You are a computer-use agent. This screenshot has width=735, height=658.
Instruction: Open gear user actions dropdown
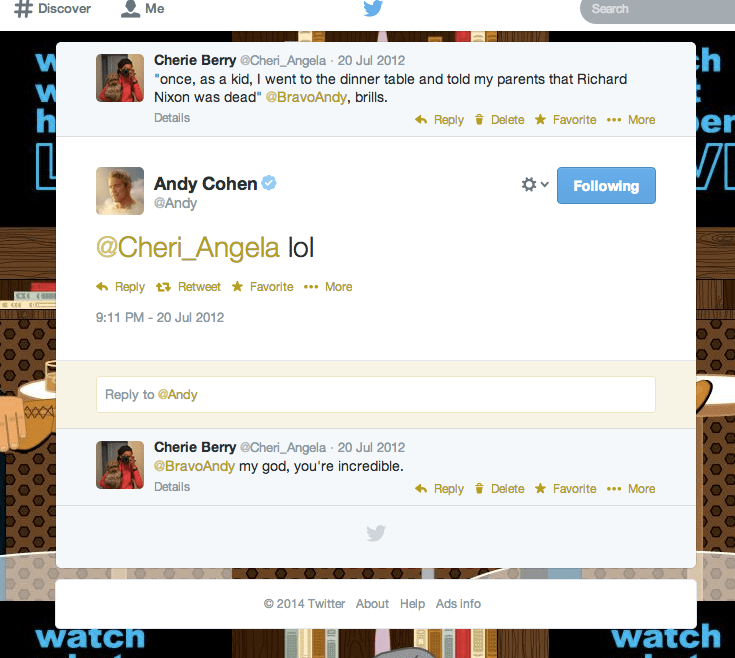535,185
